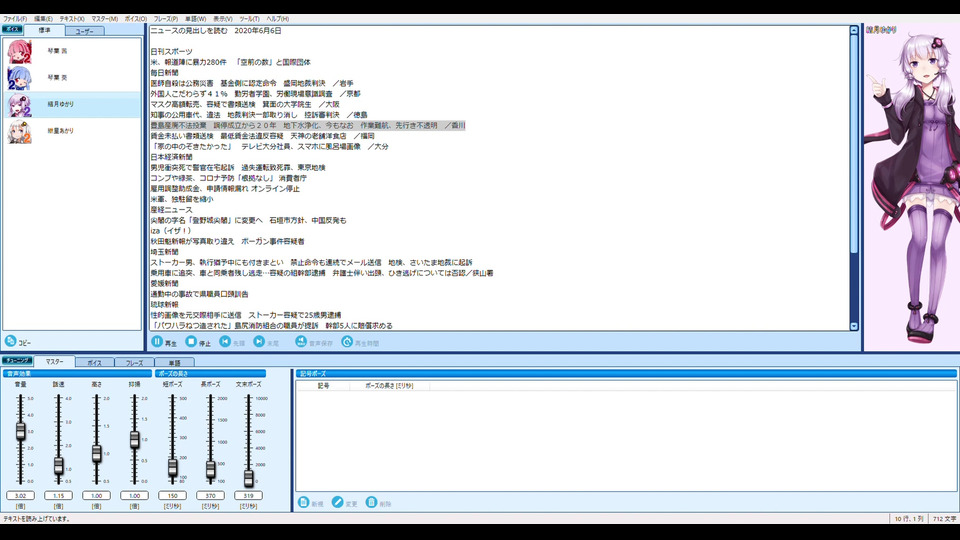The height and width of the screenshot is (540, 960).
Task: Click the 削除 trash icon
Action: (371, 502)
